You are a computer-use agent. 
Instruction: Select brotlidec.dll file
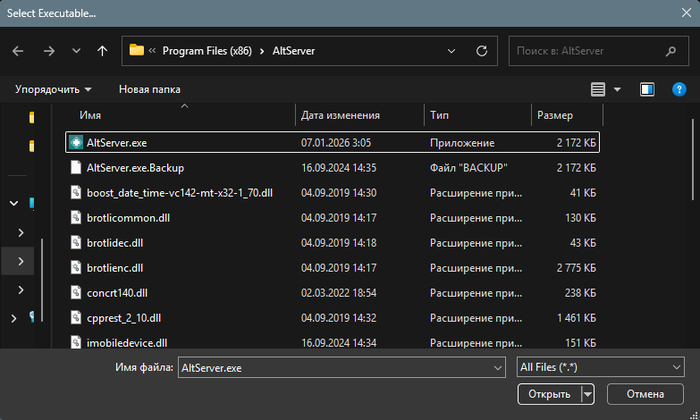(x=332, y=243)
